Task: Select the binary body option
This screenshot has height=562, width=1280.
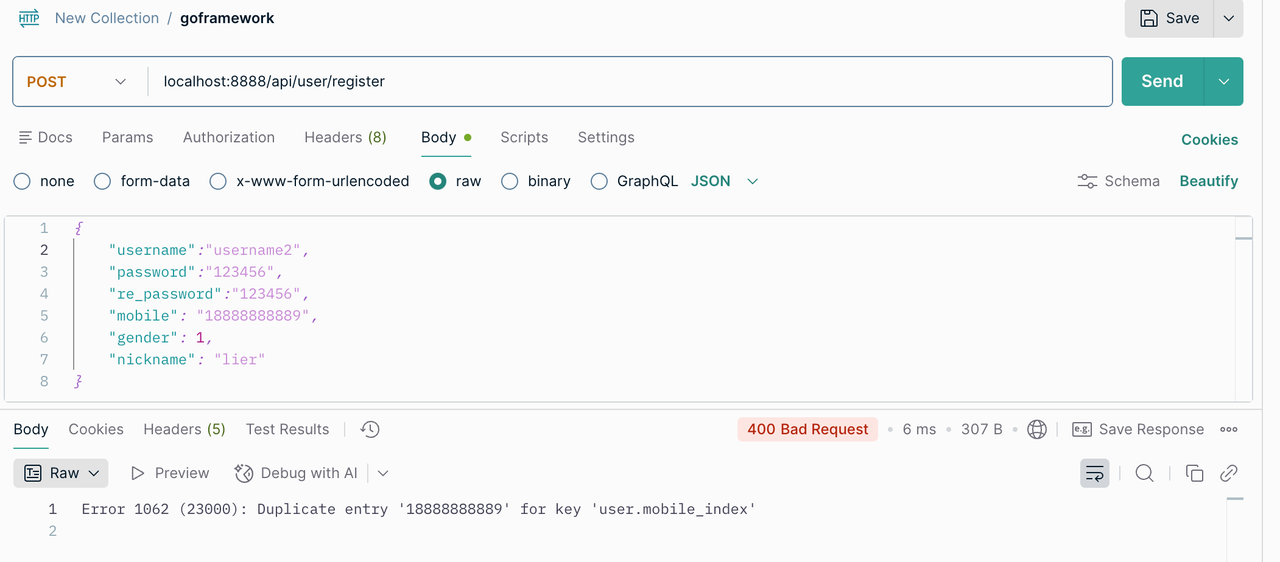Action: (510, 181)
